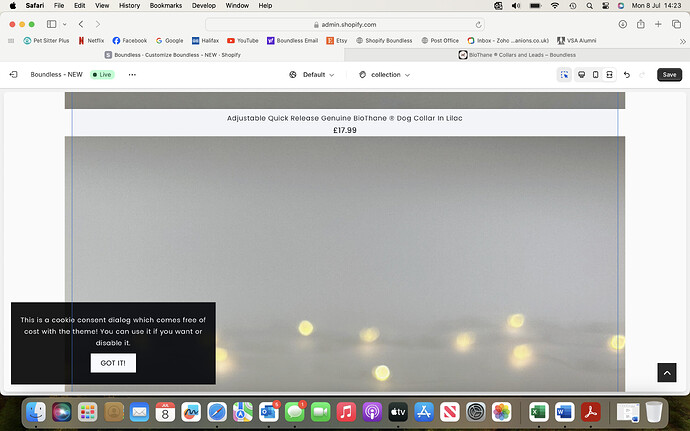690x431 pixels.
Task: Switch preview to desktop view icon
Action: tap(581, 75)
